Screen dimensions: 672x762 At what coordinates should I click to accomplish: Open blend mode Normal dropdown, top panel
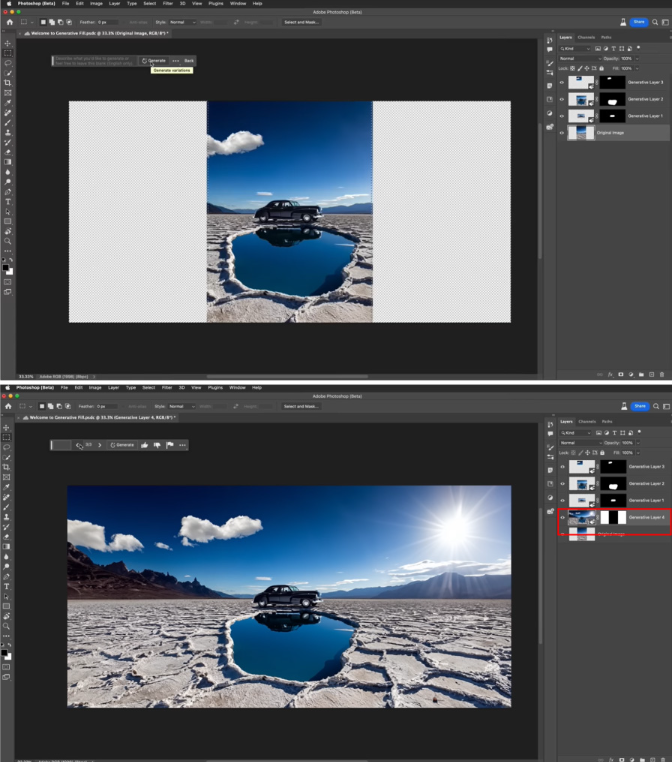pyautogui.click(x=580, y=58)
